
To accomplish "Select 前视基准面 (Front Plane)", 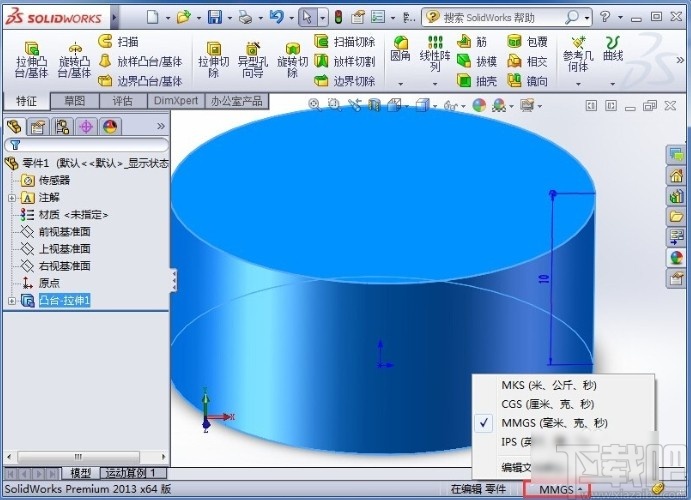I will click(65, 232).
